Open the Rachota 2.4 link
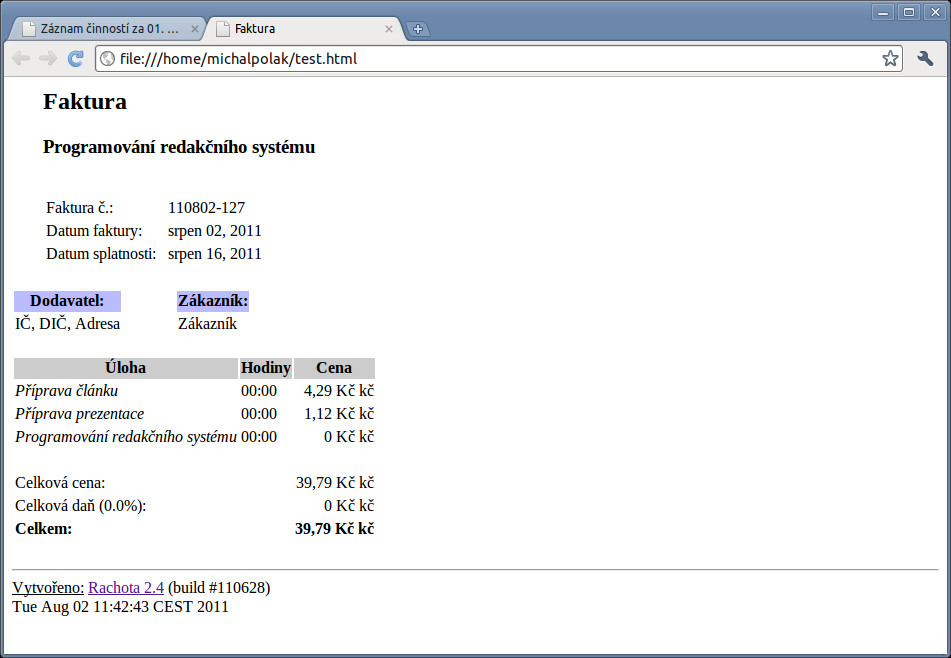 tap(126, 588)
